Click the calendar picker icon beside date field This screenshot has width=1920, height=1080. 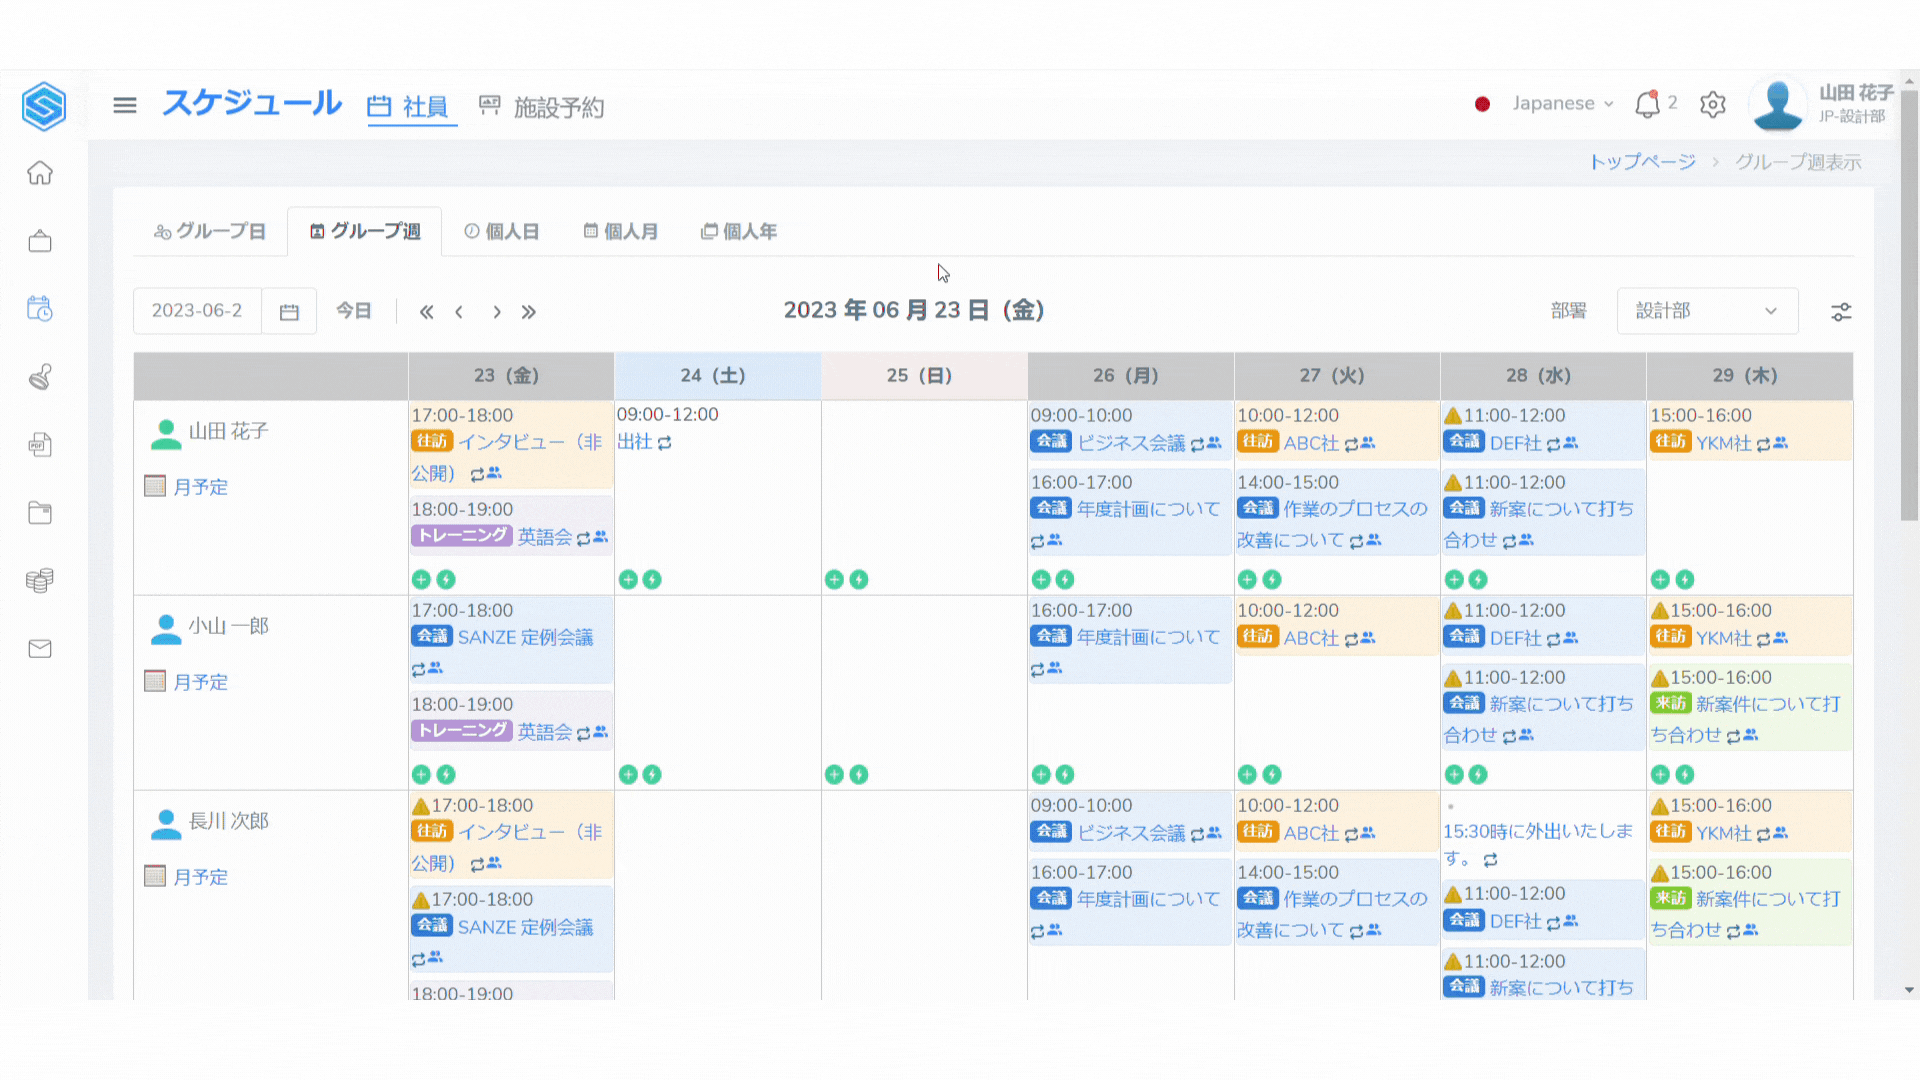pos(289,312)
